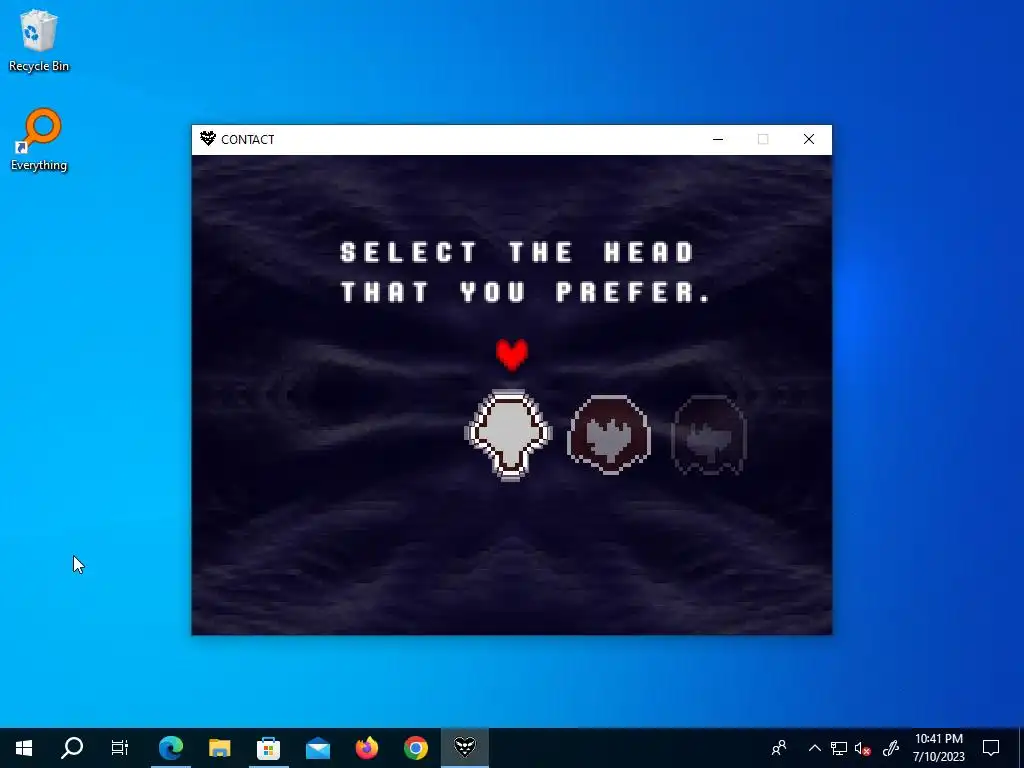Click the CONTACT window title icon
Screen dimensions: 1024x768
[x=208, y=138]
